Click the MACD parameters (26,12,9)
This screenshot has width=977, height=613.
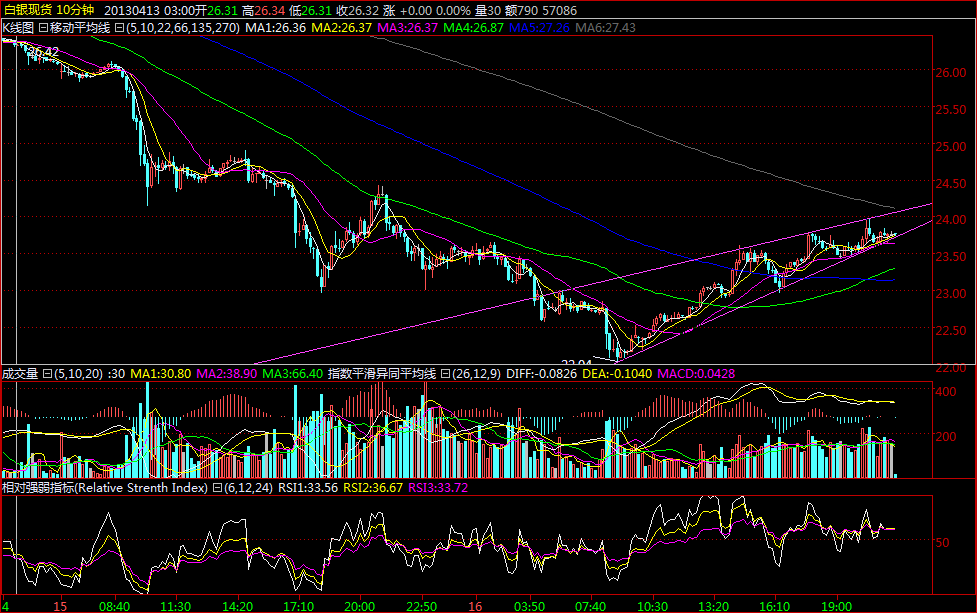(475, 374)
